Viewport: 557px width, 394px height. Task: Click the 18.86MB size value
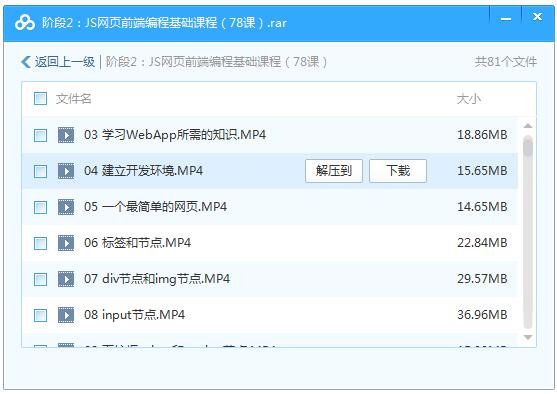point(482,135)
